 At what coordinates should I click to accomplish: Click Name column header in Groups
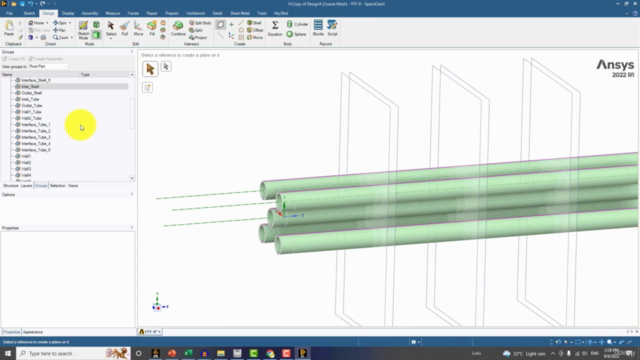click(x=40, y=75)
